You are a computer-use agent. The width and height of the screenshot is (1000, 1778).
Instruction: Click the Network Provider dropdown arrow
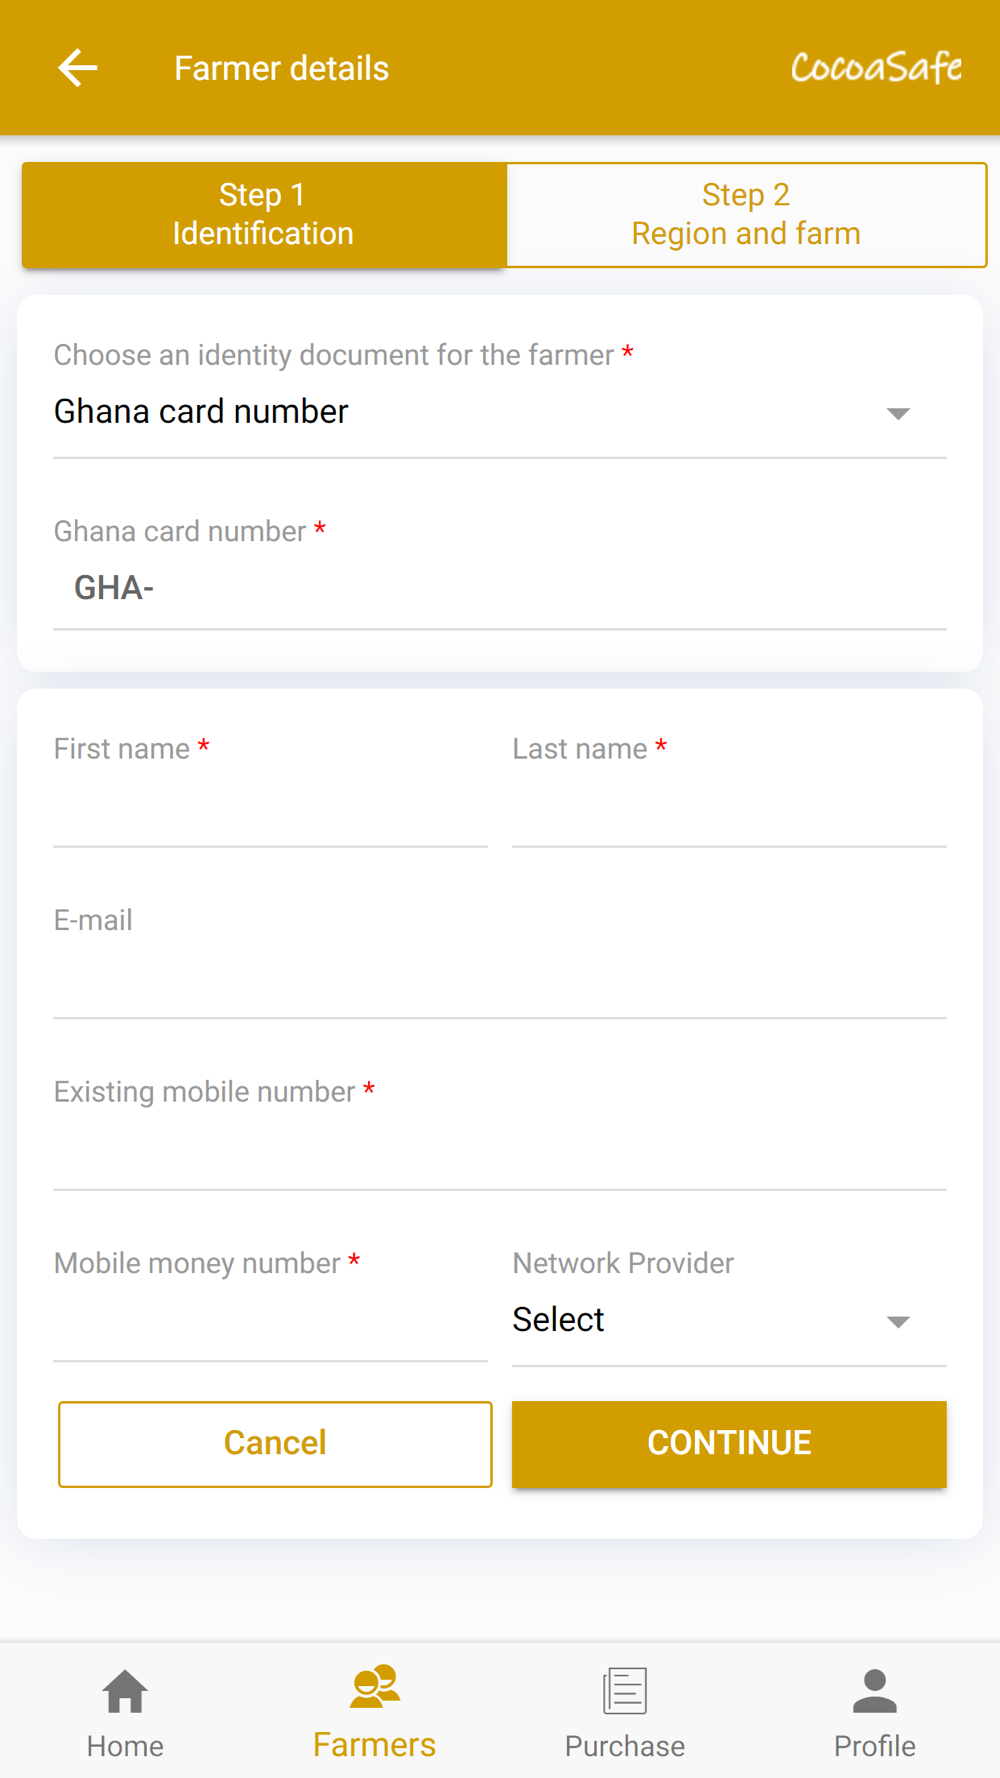pyautogui.click(x=898, y=1322)
